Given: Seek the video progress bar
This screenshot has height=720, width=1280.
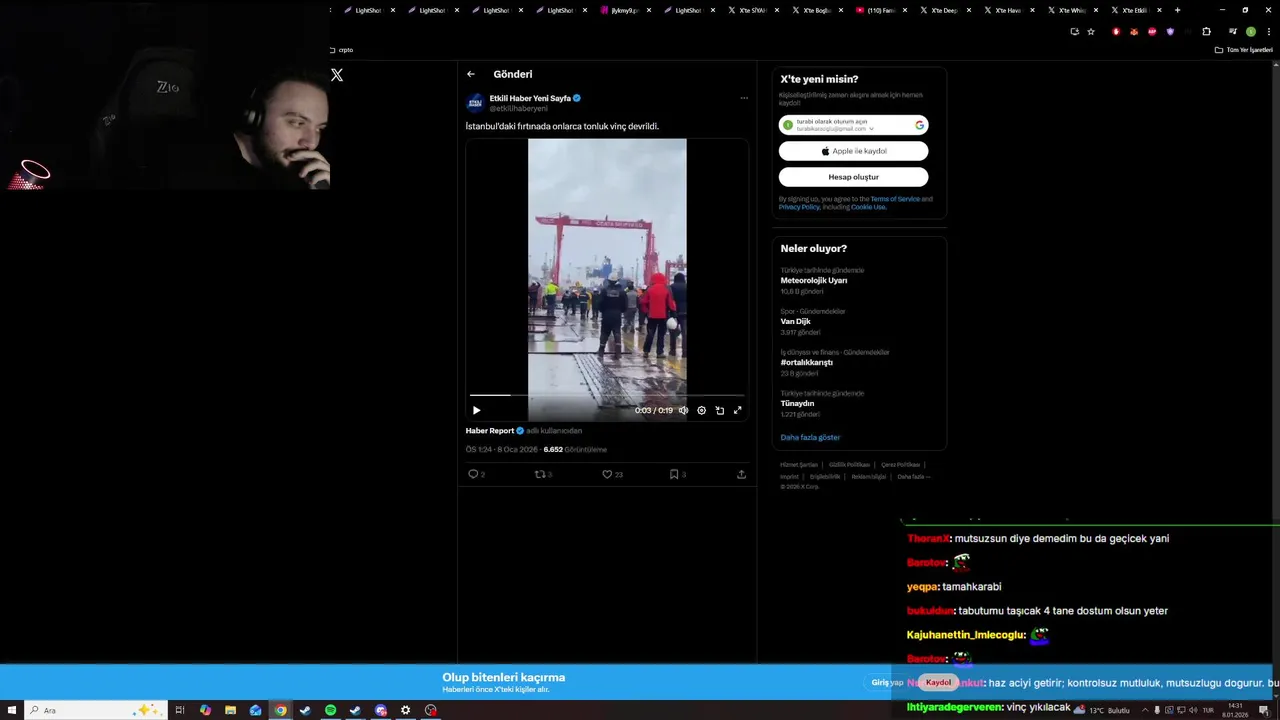Looking at the screenshot, I should pos(607,395).
